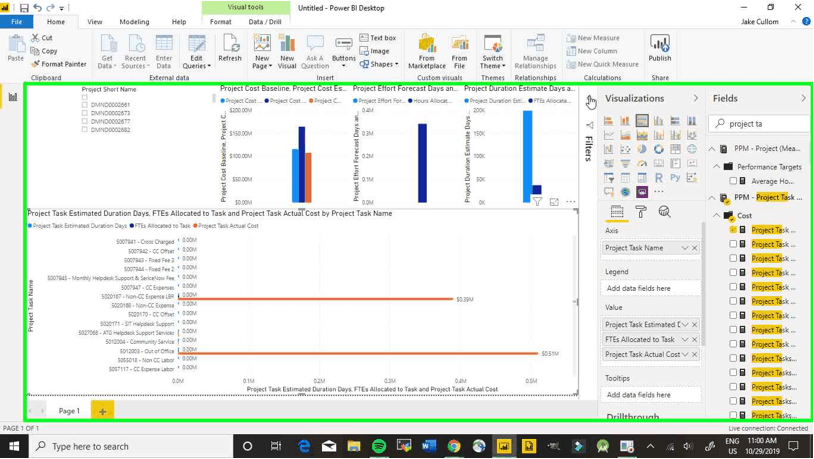Open the Shapes dropdown in Insert group
814x459 pixels.
click(379, 64)
